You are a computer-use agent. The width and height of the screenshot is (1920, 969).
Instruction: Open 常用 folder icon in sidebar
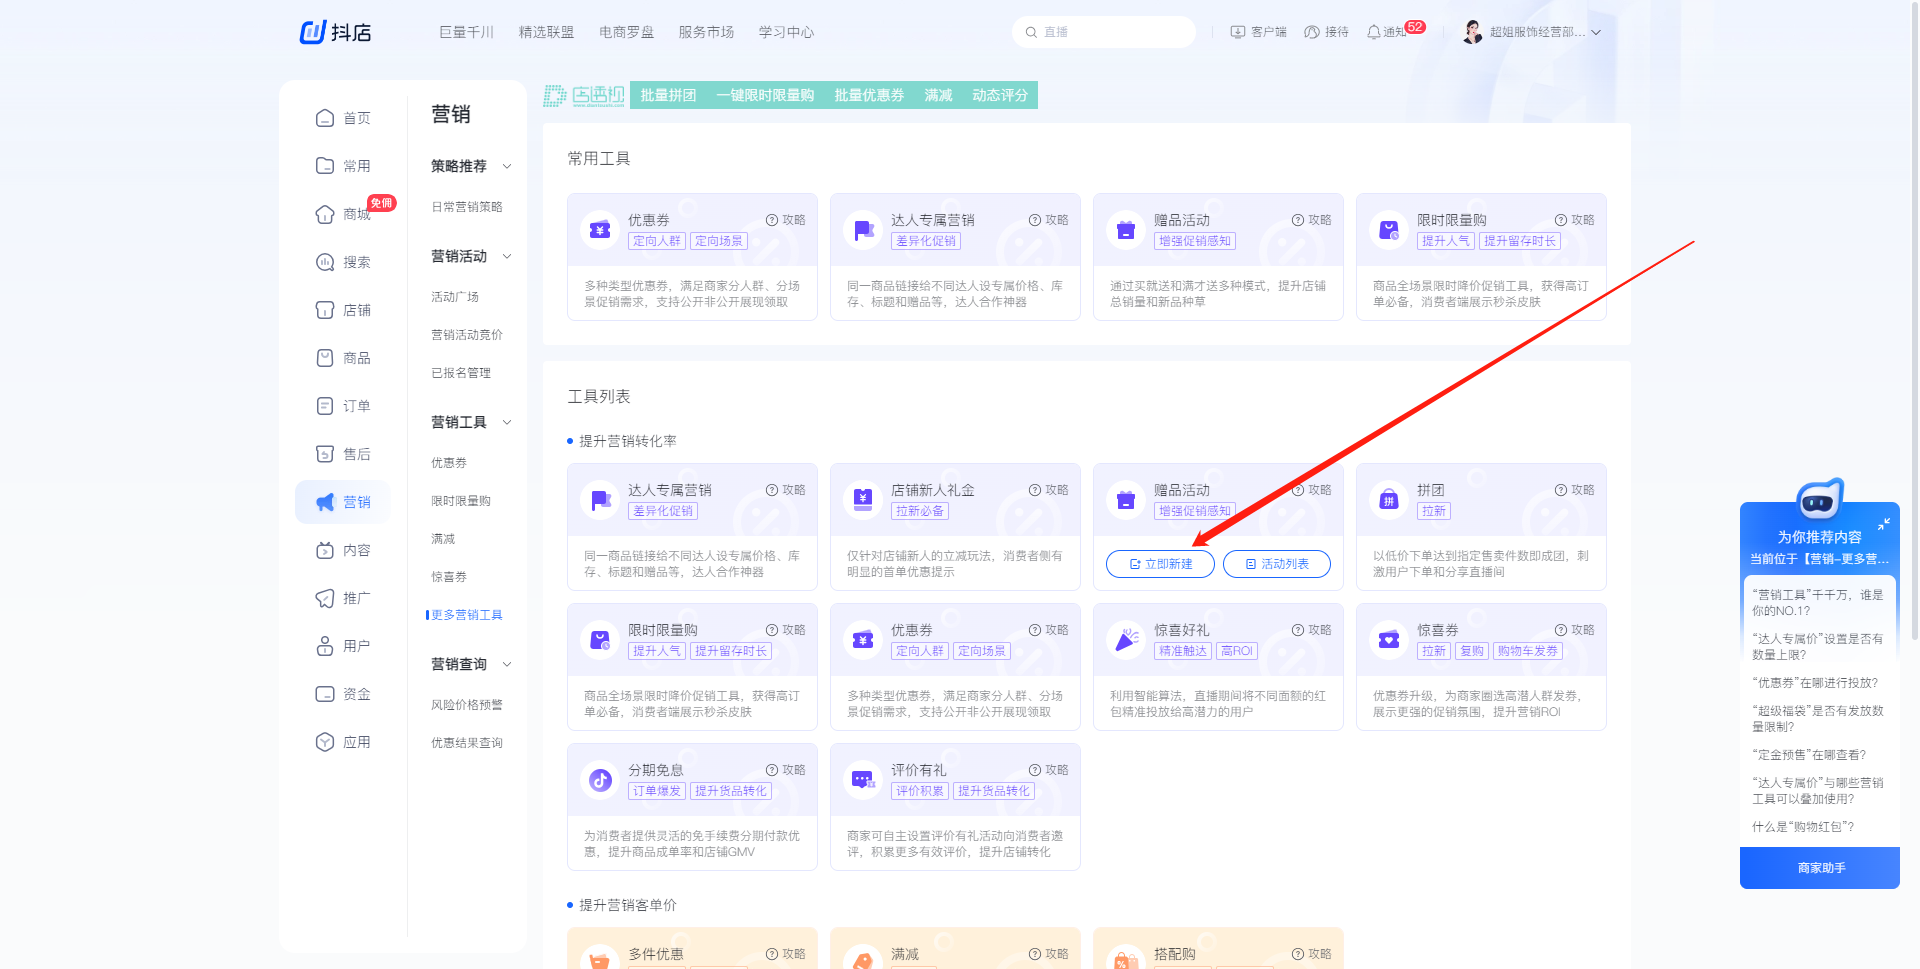point(325,166)
